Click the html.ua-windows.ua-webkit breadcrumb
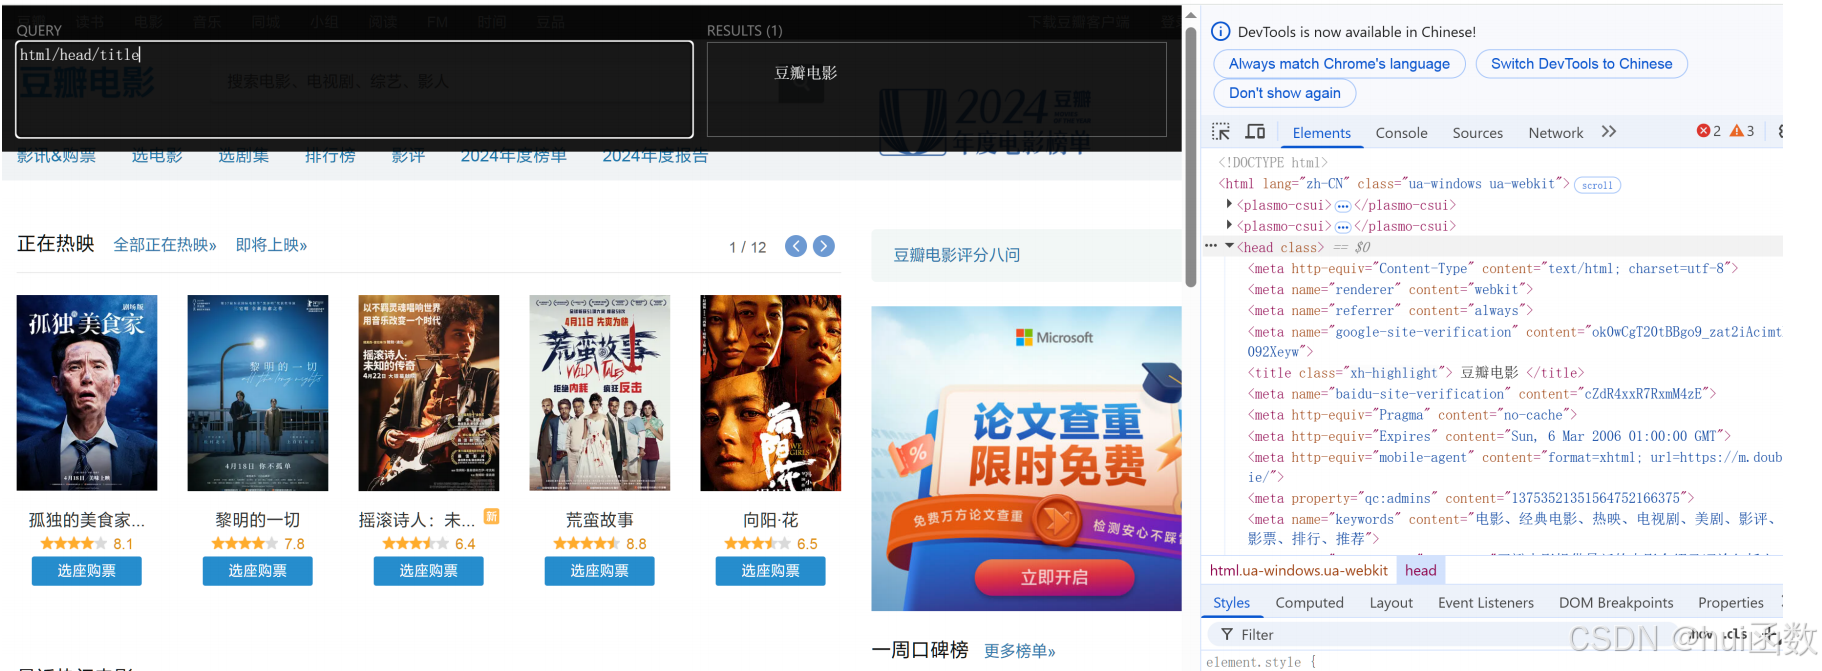This screenshot has width=1822, height=671. tap(1298, 570)
